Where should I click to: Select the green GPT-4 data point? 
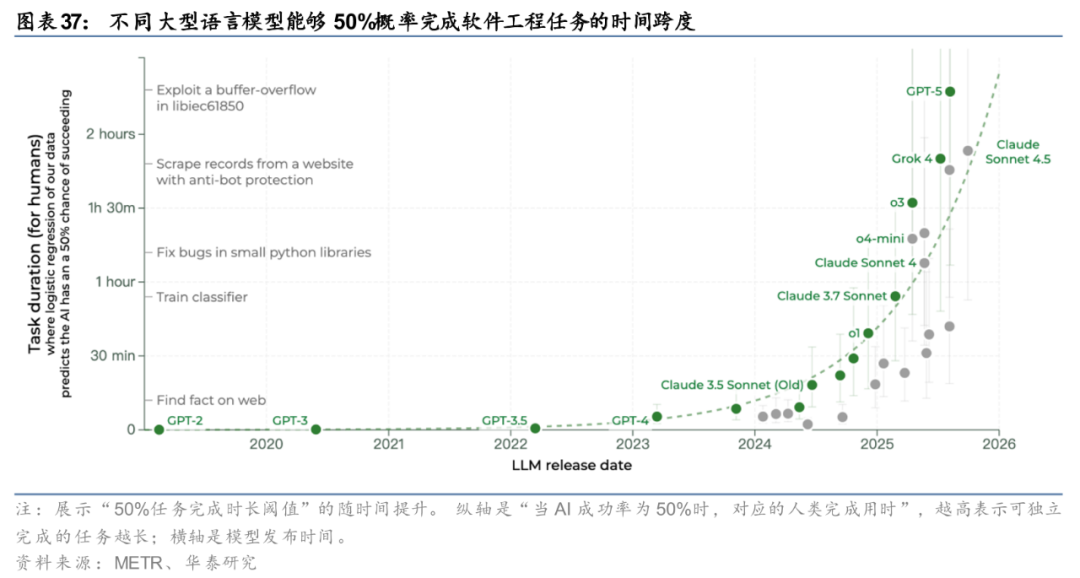tap(657, 417)
